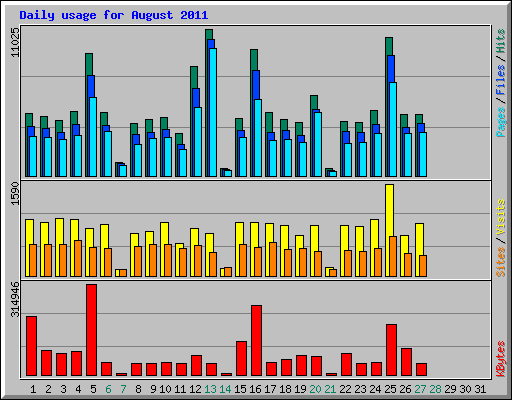Click green weekend day 6 label
The width and height of the screenshot is (512, 400).
click(108, 389)
